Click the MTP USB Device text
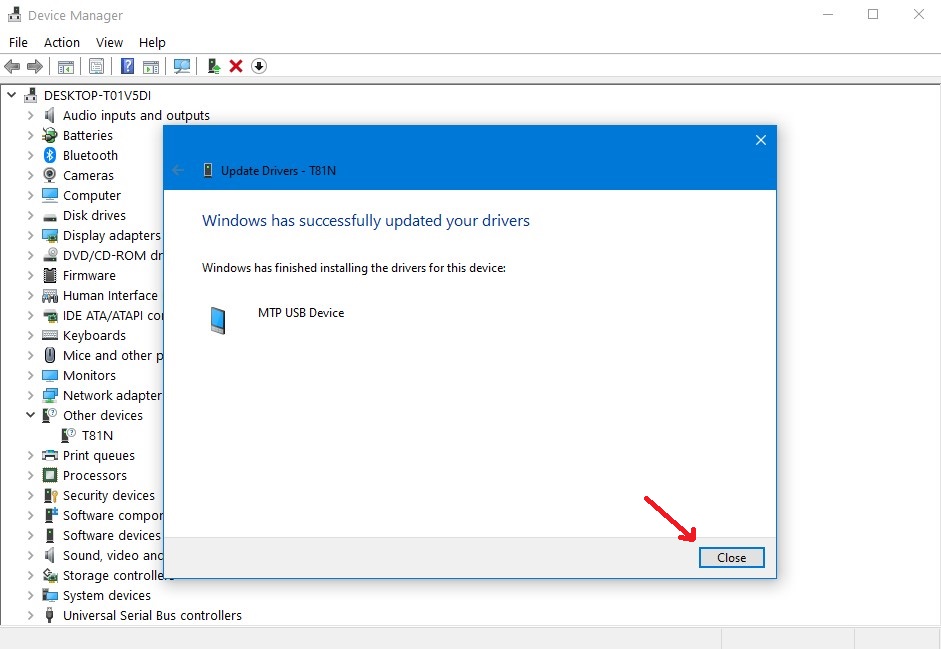 point(301,313)
